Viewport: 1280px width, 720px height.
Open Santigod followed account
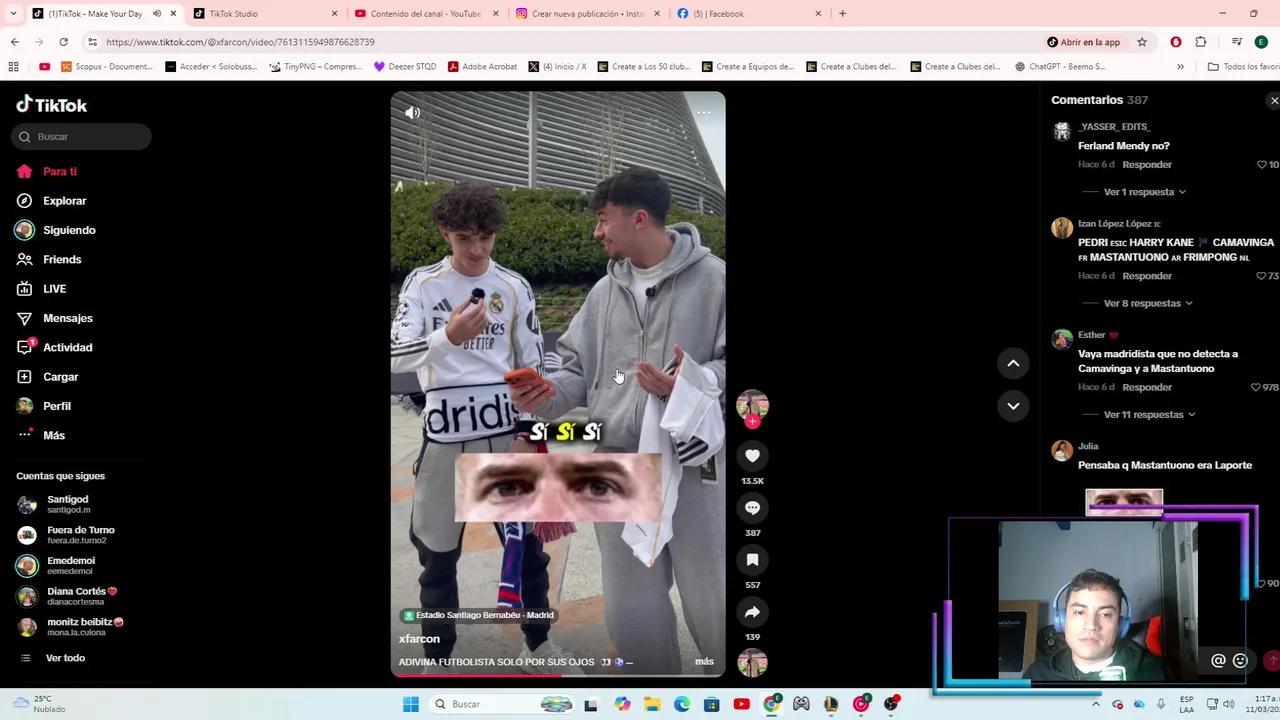click(x=68, y=504)
